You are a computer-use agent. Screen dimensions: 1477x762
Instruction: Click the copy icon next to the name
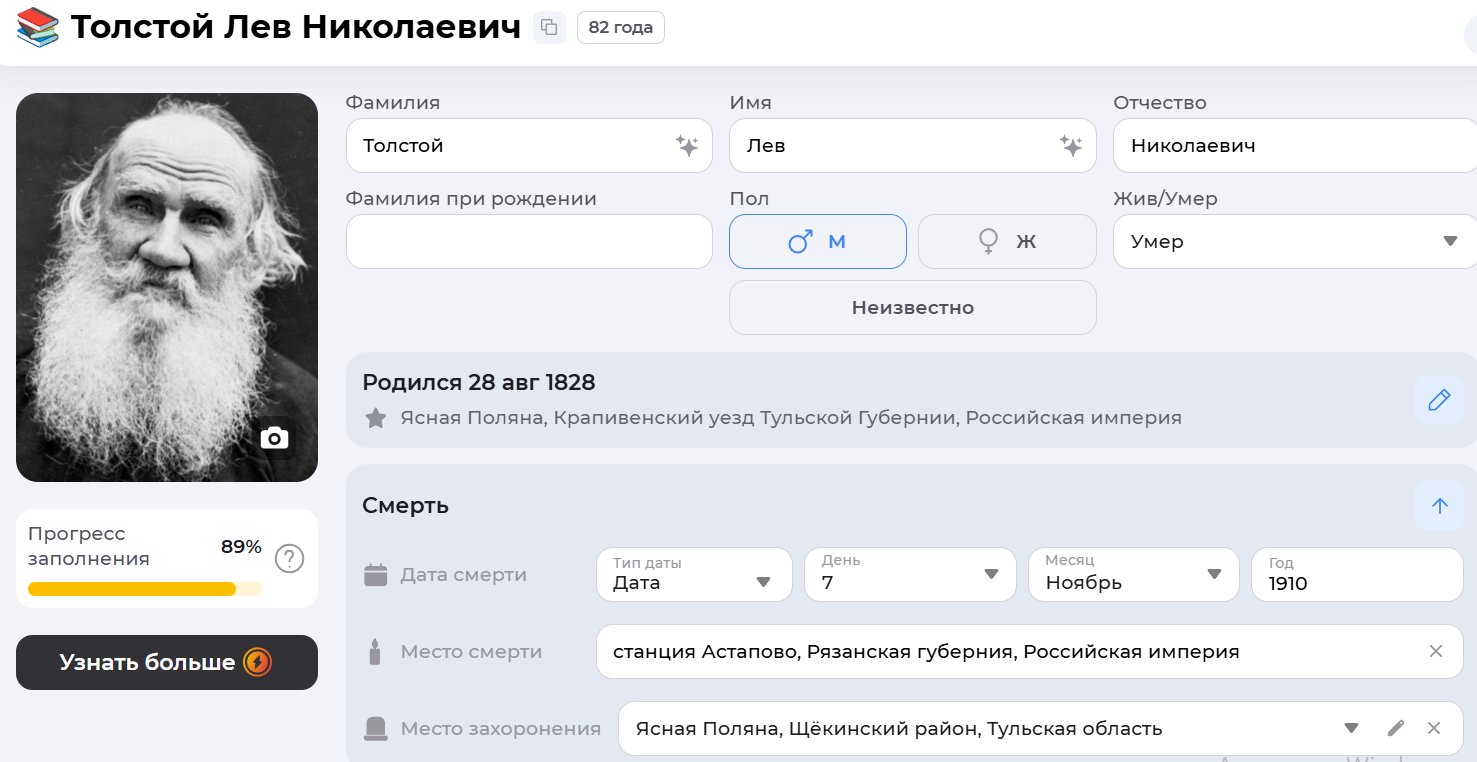click(549, 28)
